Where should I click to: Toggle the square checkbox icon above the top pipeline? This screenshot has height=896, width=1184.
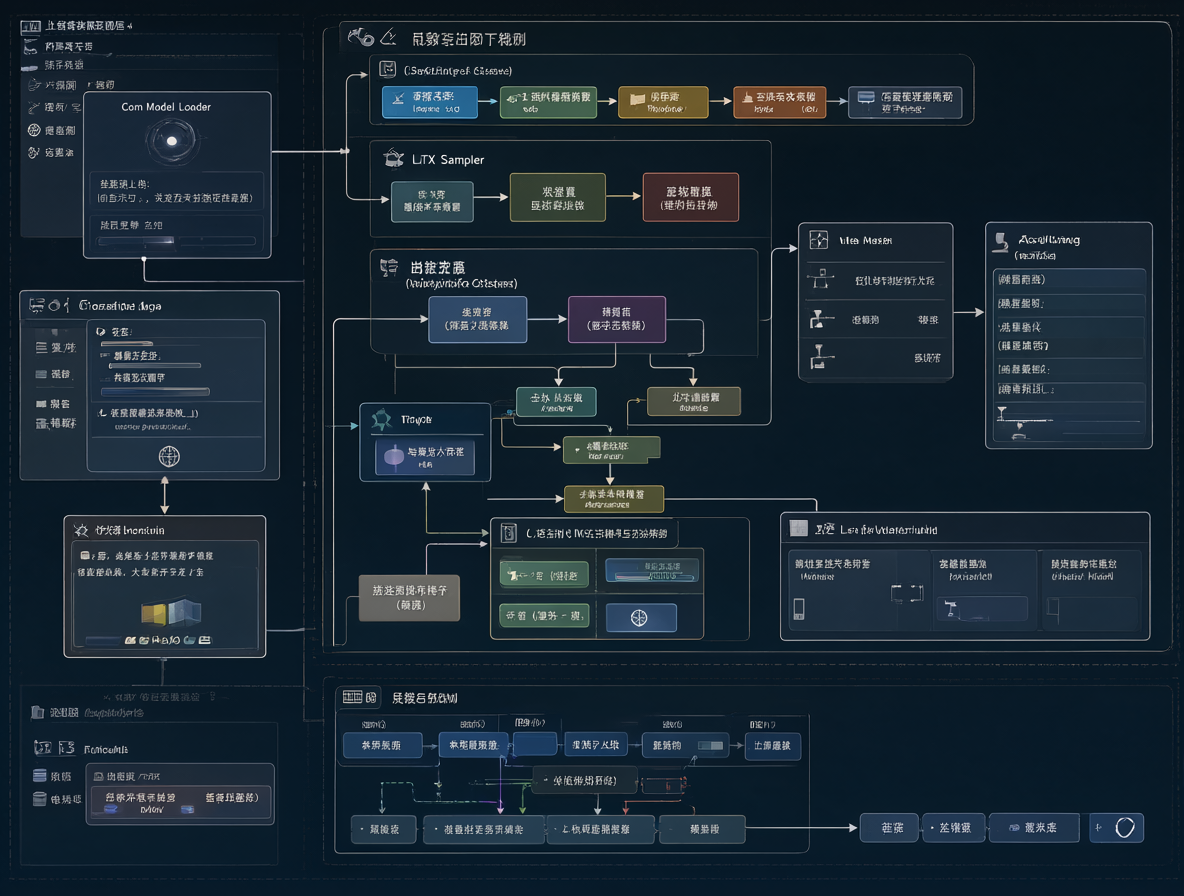[387, 69]
